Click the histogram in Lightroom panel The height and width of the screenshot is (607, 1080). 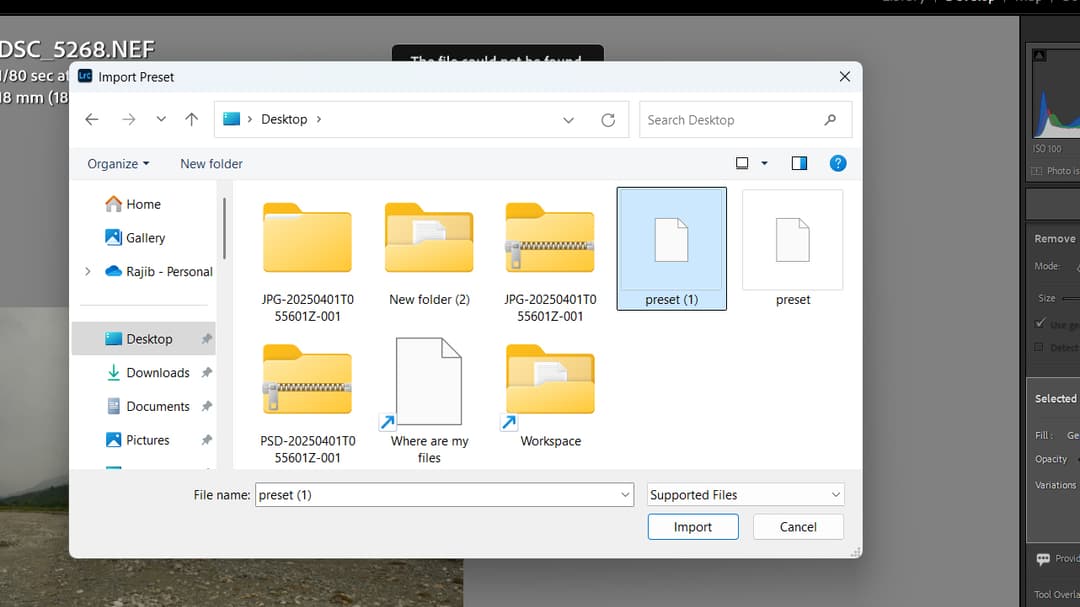coord(1056,94)
